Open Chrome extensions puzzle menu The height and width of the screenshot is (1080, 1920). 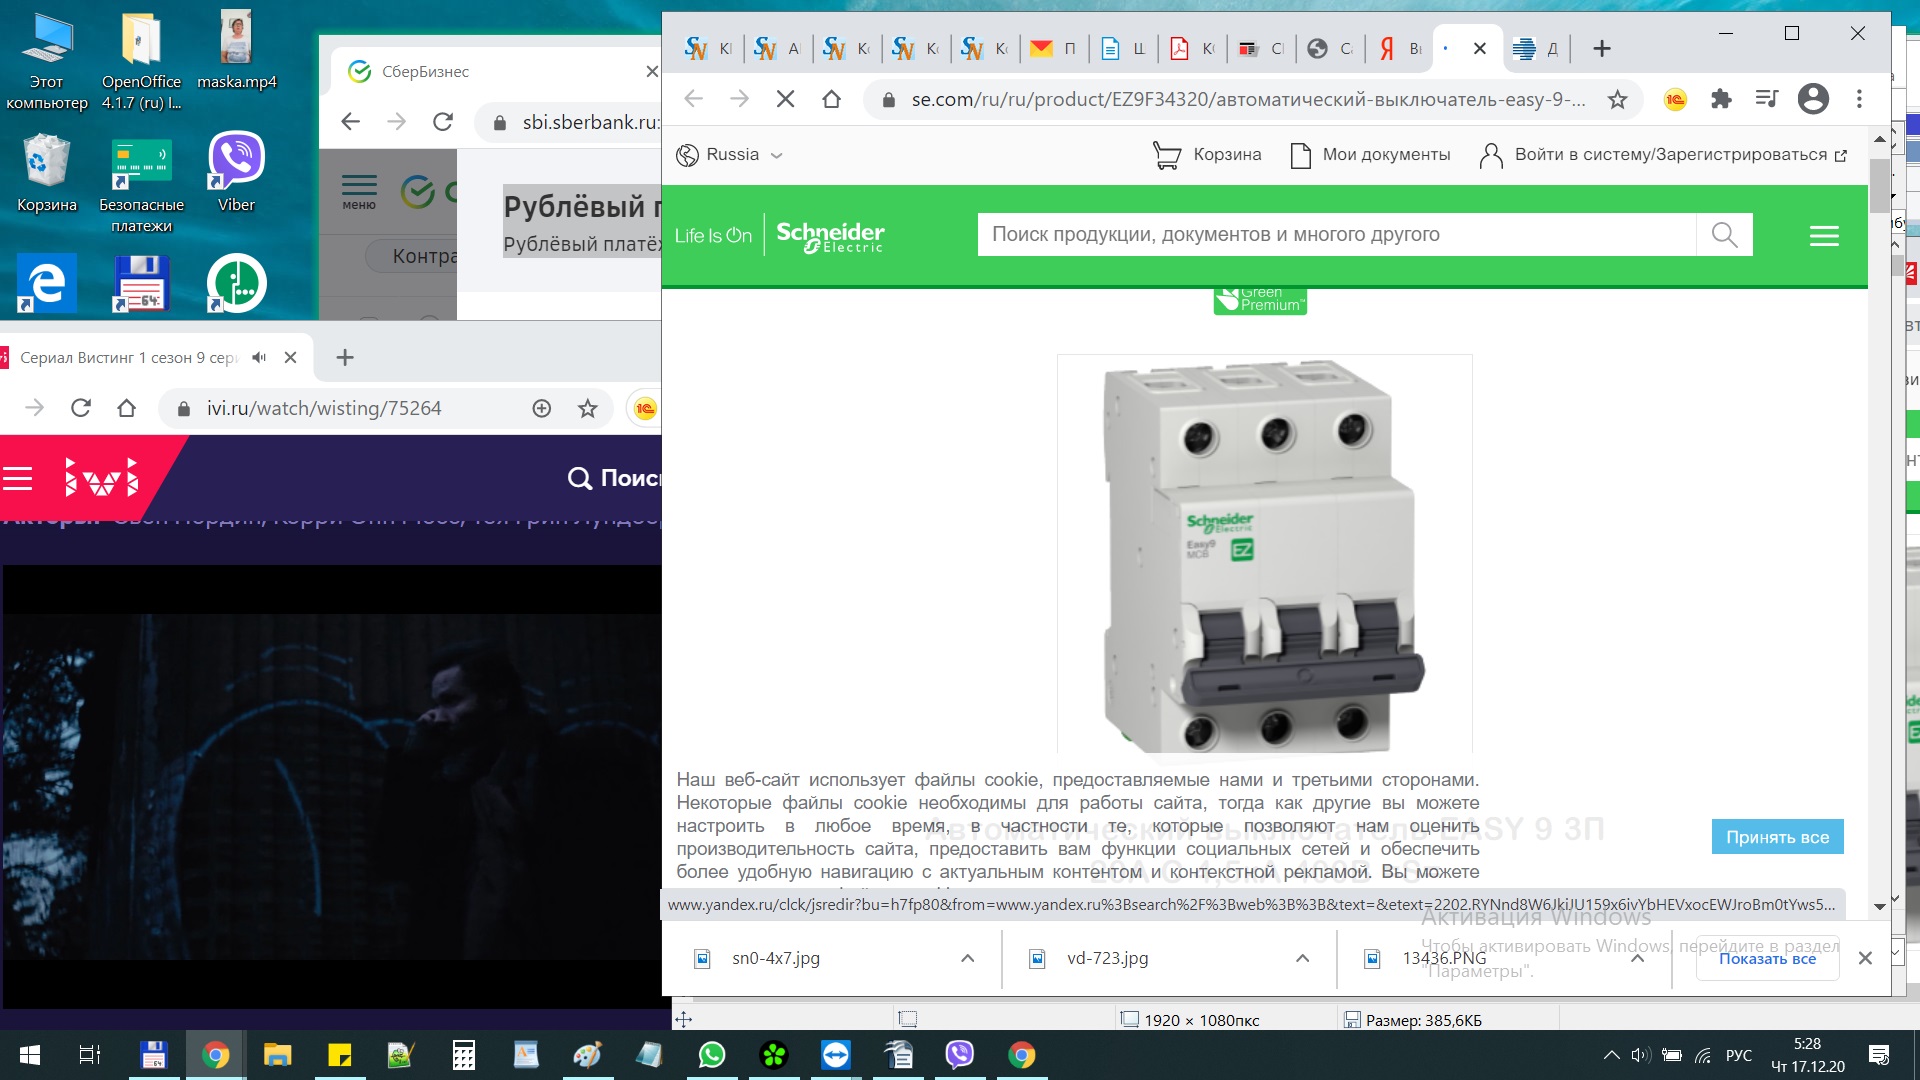[1721, 99]
